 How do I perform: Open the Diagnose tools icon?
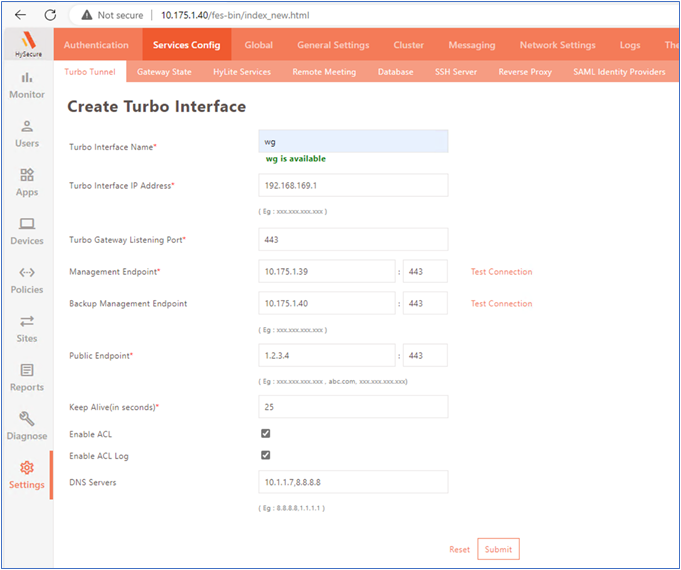click(x=26, y=426)
